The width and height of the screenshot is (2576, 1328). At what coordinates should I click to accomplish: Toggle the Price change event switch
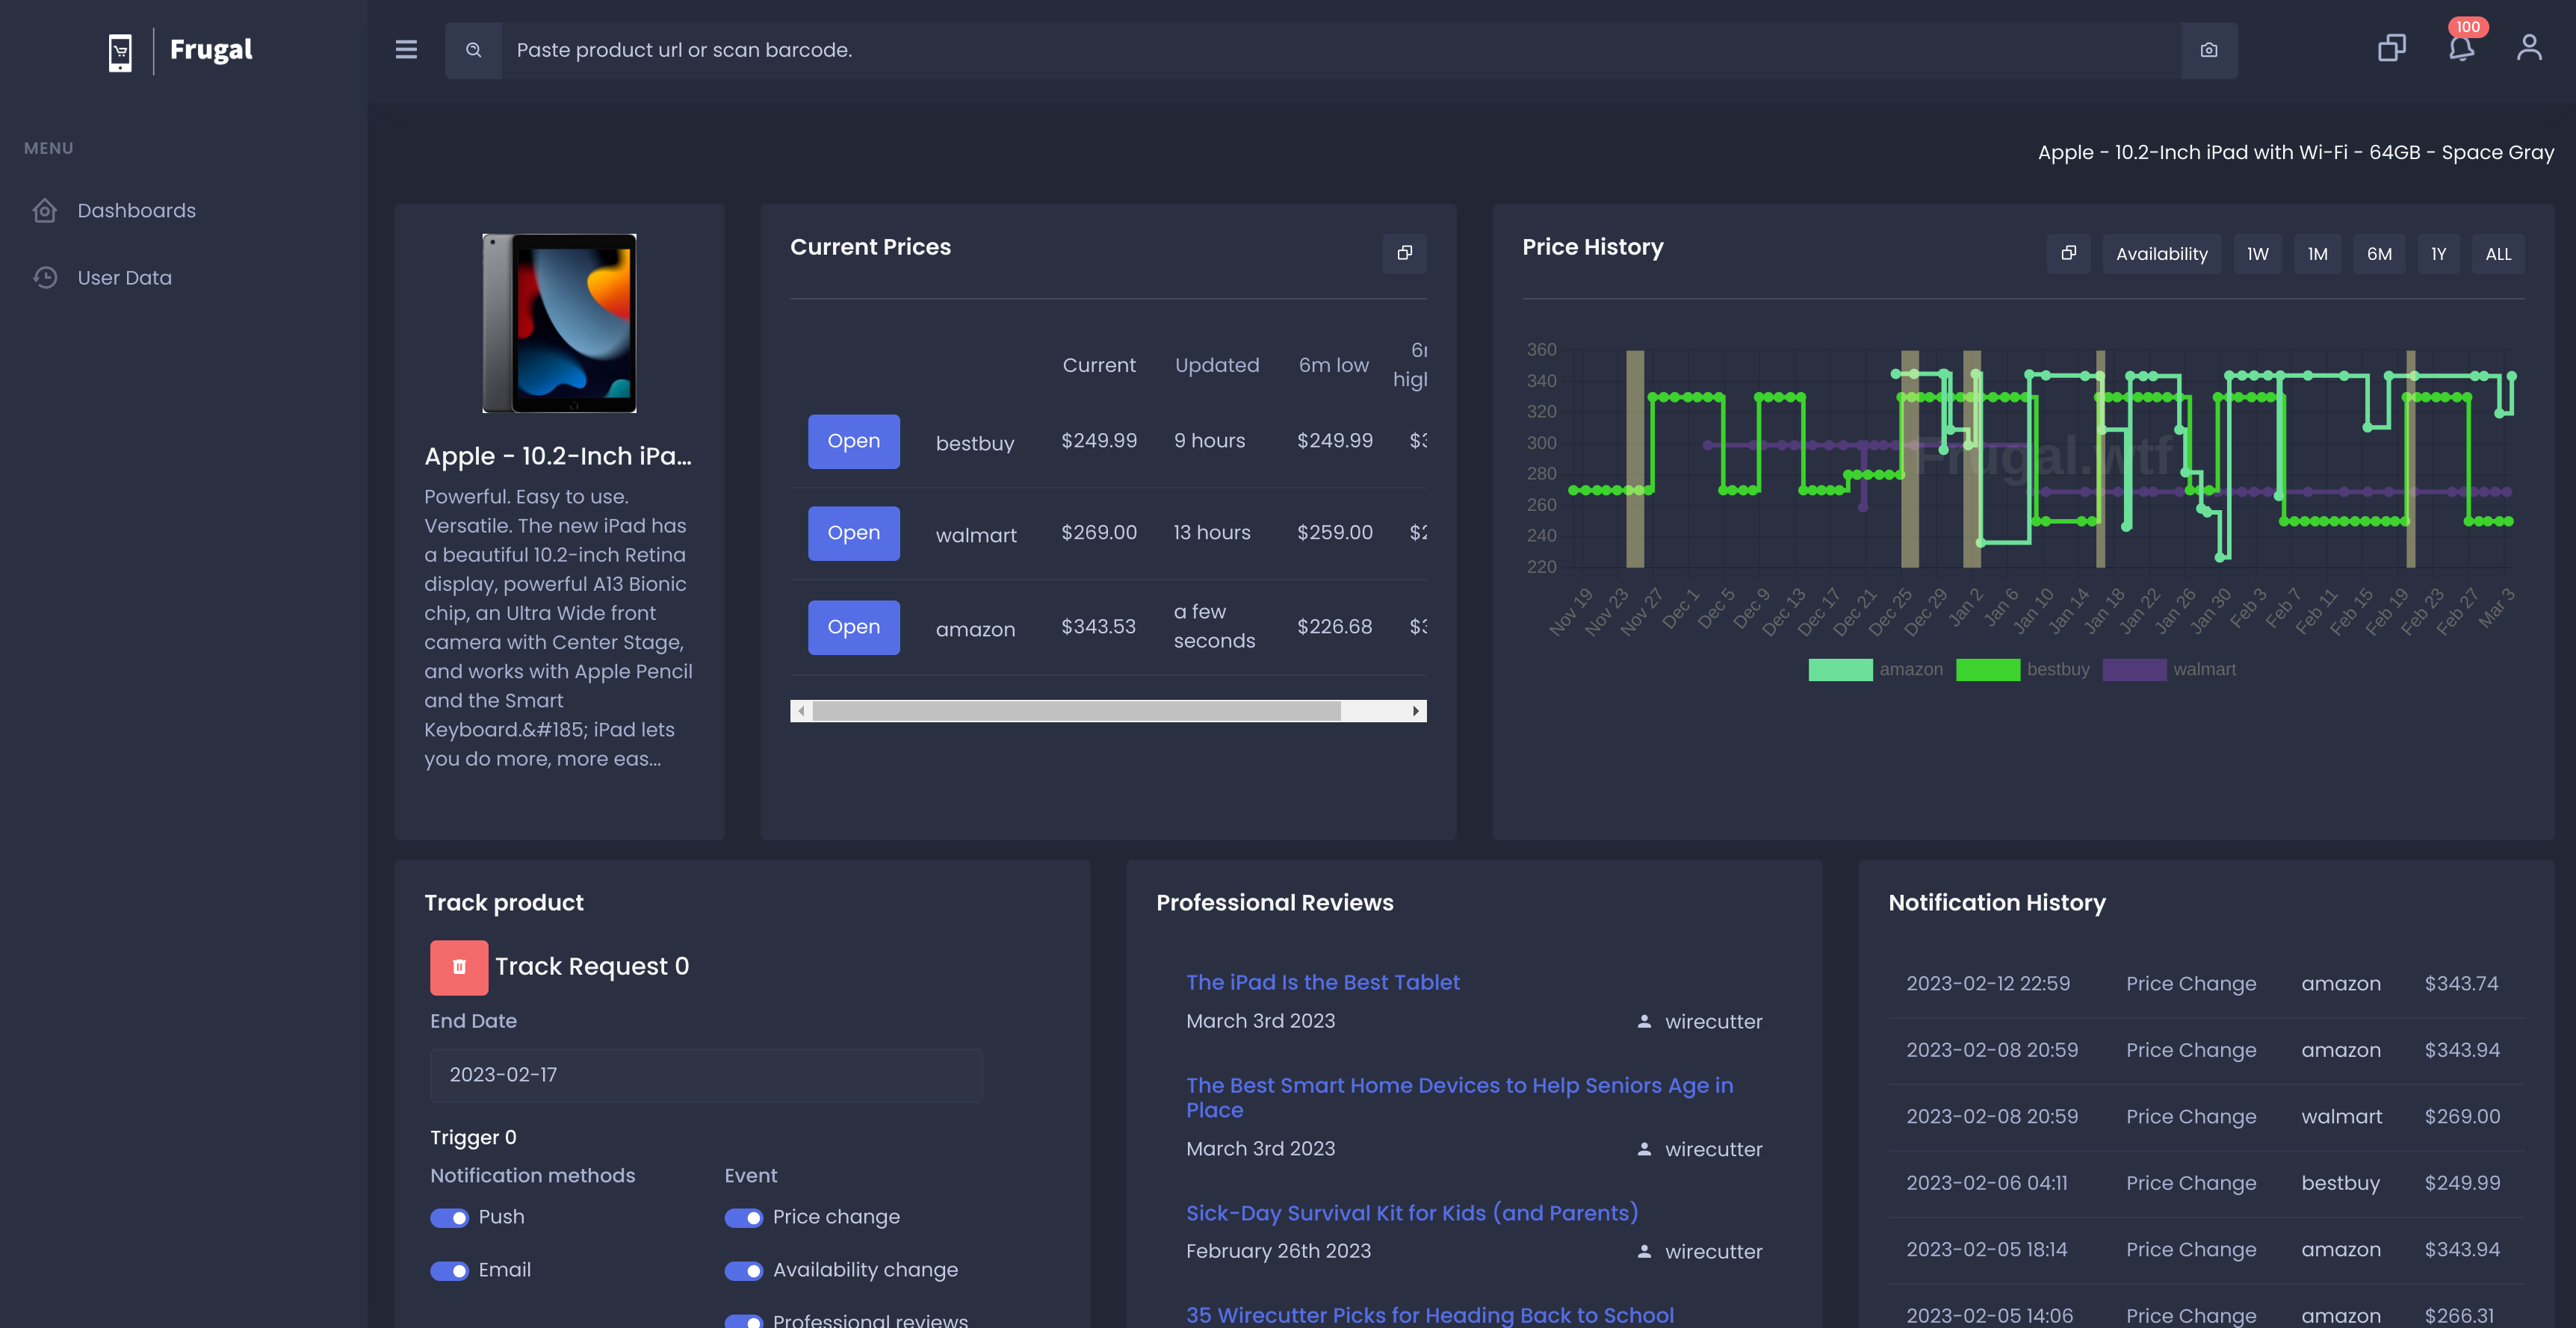pyautogui.click(x=743, y=1218)
